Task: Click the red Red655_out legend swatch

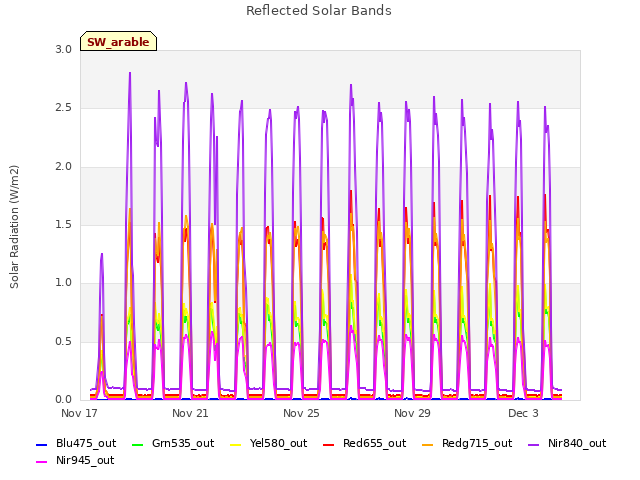Action: coord(329,444)
